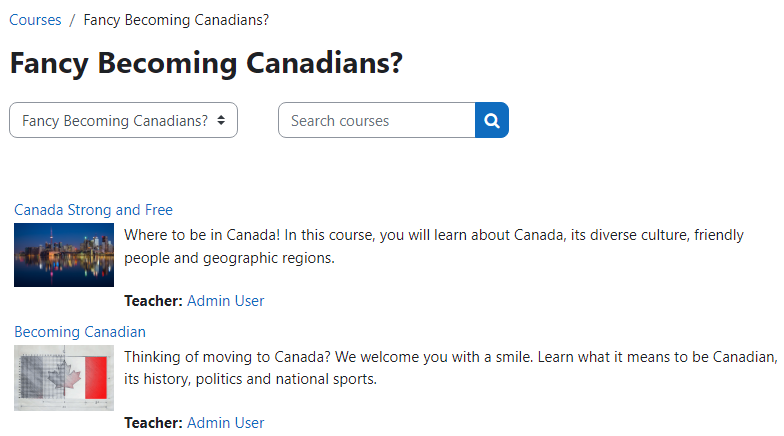Image resolution: width=784 pixels, height=436 pixels.
Task: Click the 'its history, politics and national sports' line
Action: 250,379
